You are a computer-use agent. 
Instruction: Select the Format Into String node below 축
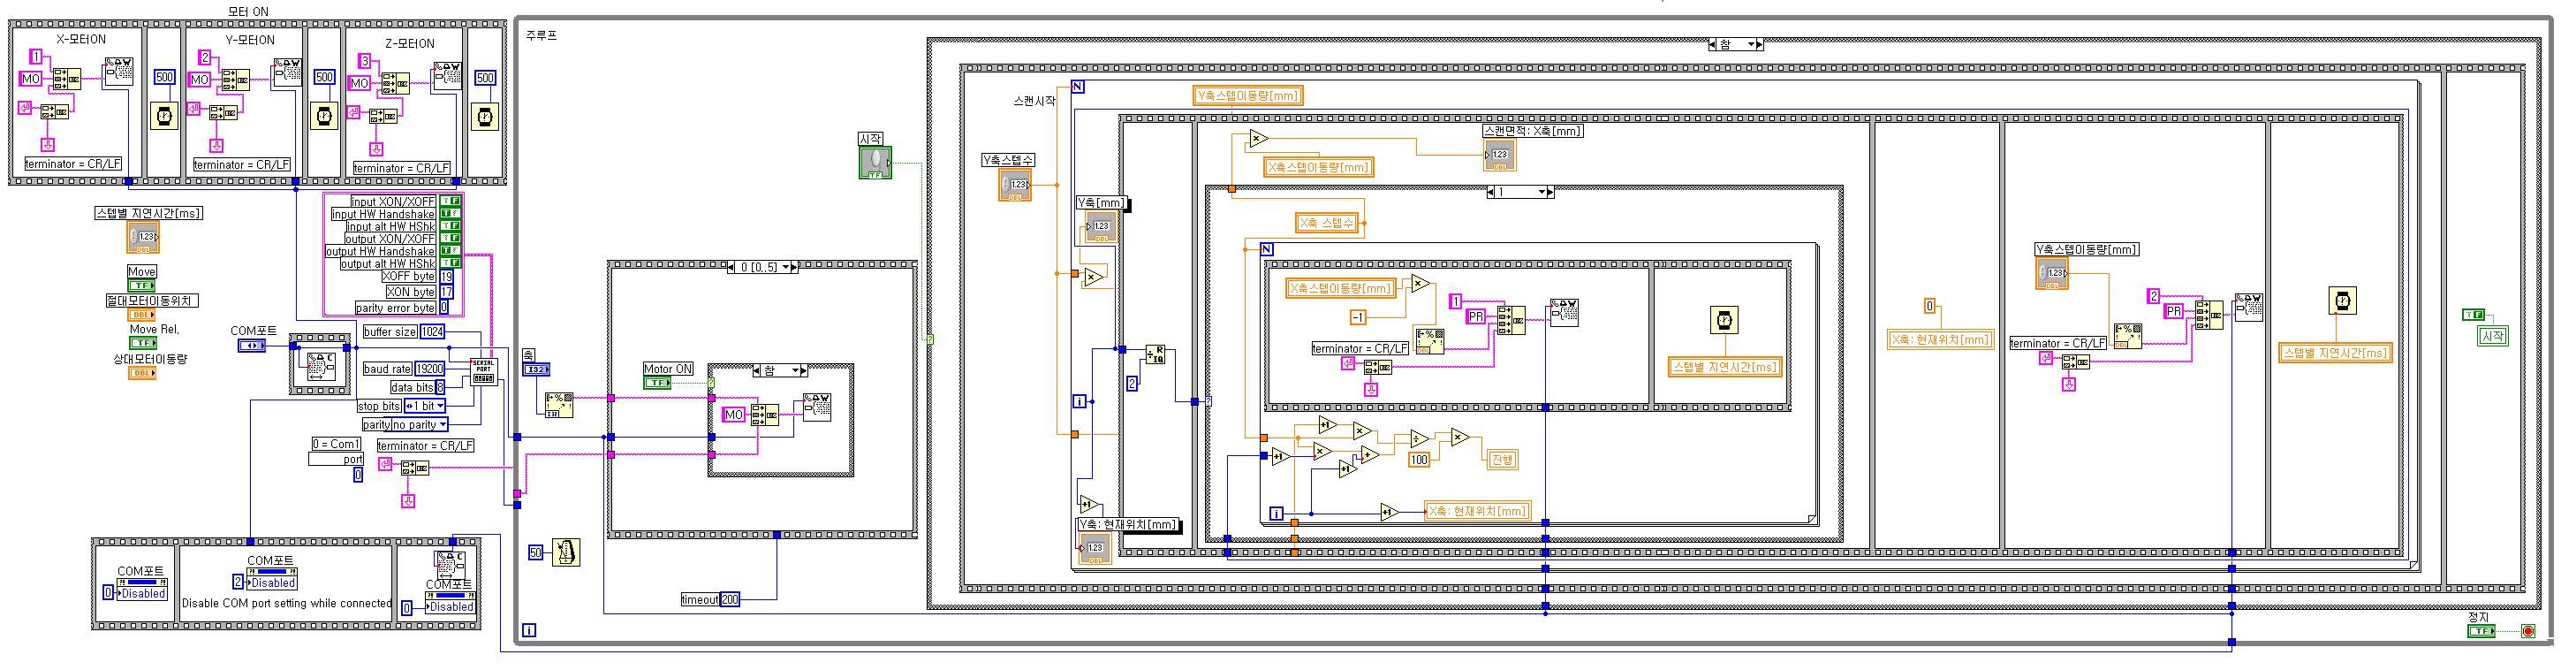click(x=559, y=404)
